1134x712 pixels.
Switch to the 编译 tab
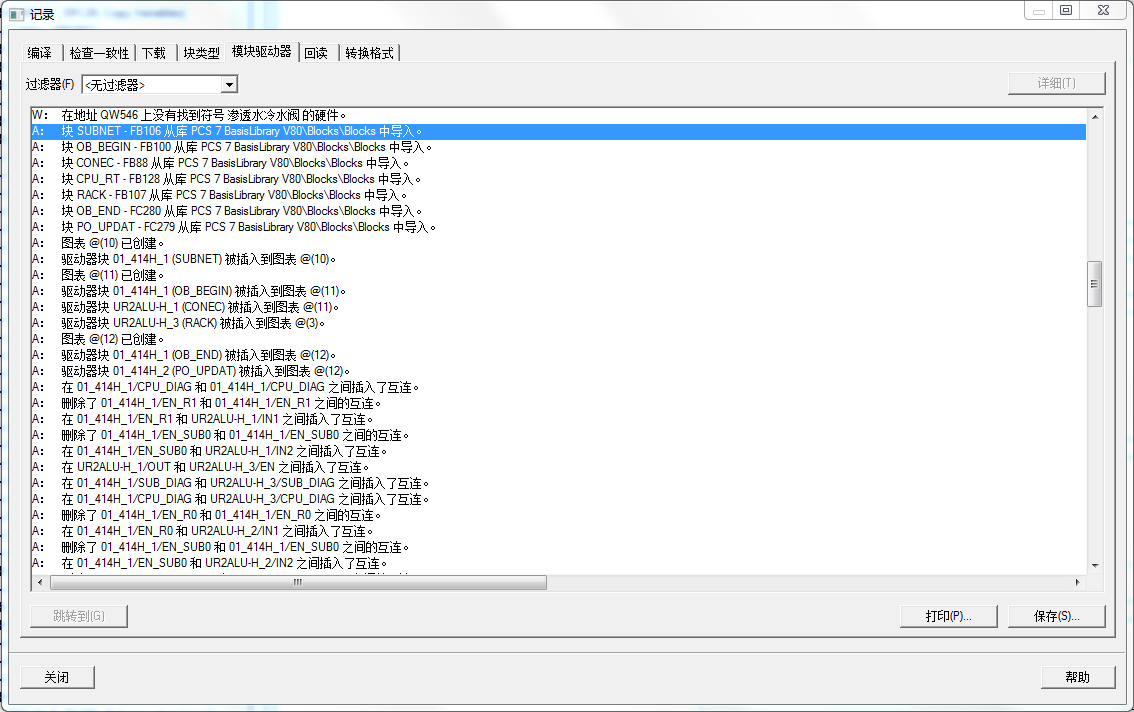pos(40,52)
